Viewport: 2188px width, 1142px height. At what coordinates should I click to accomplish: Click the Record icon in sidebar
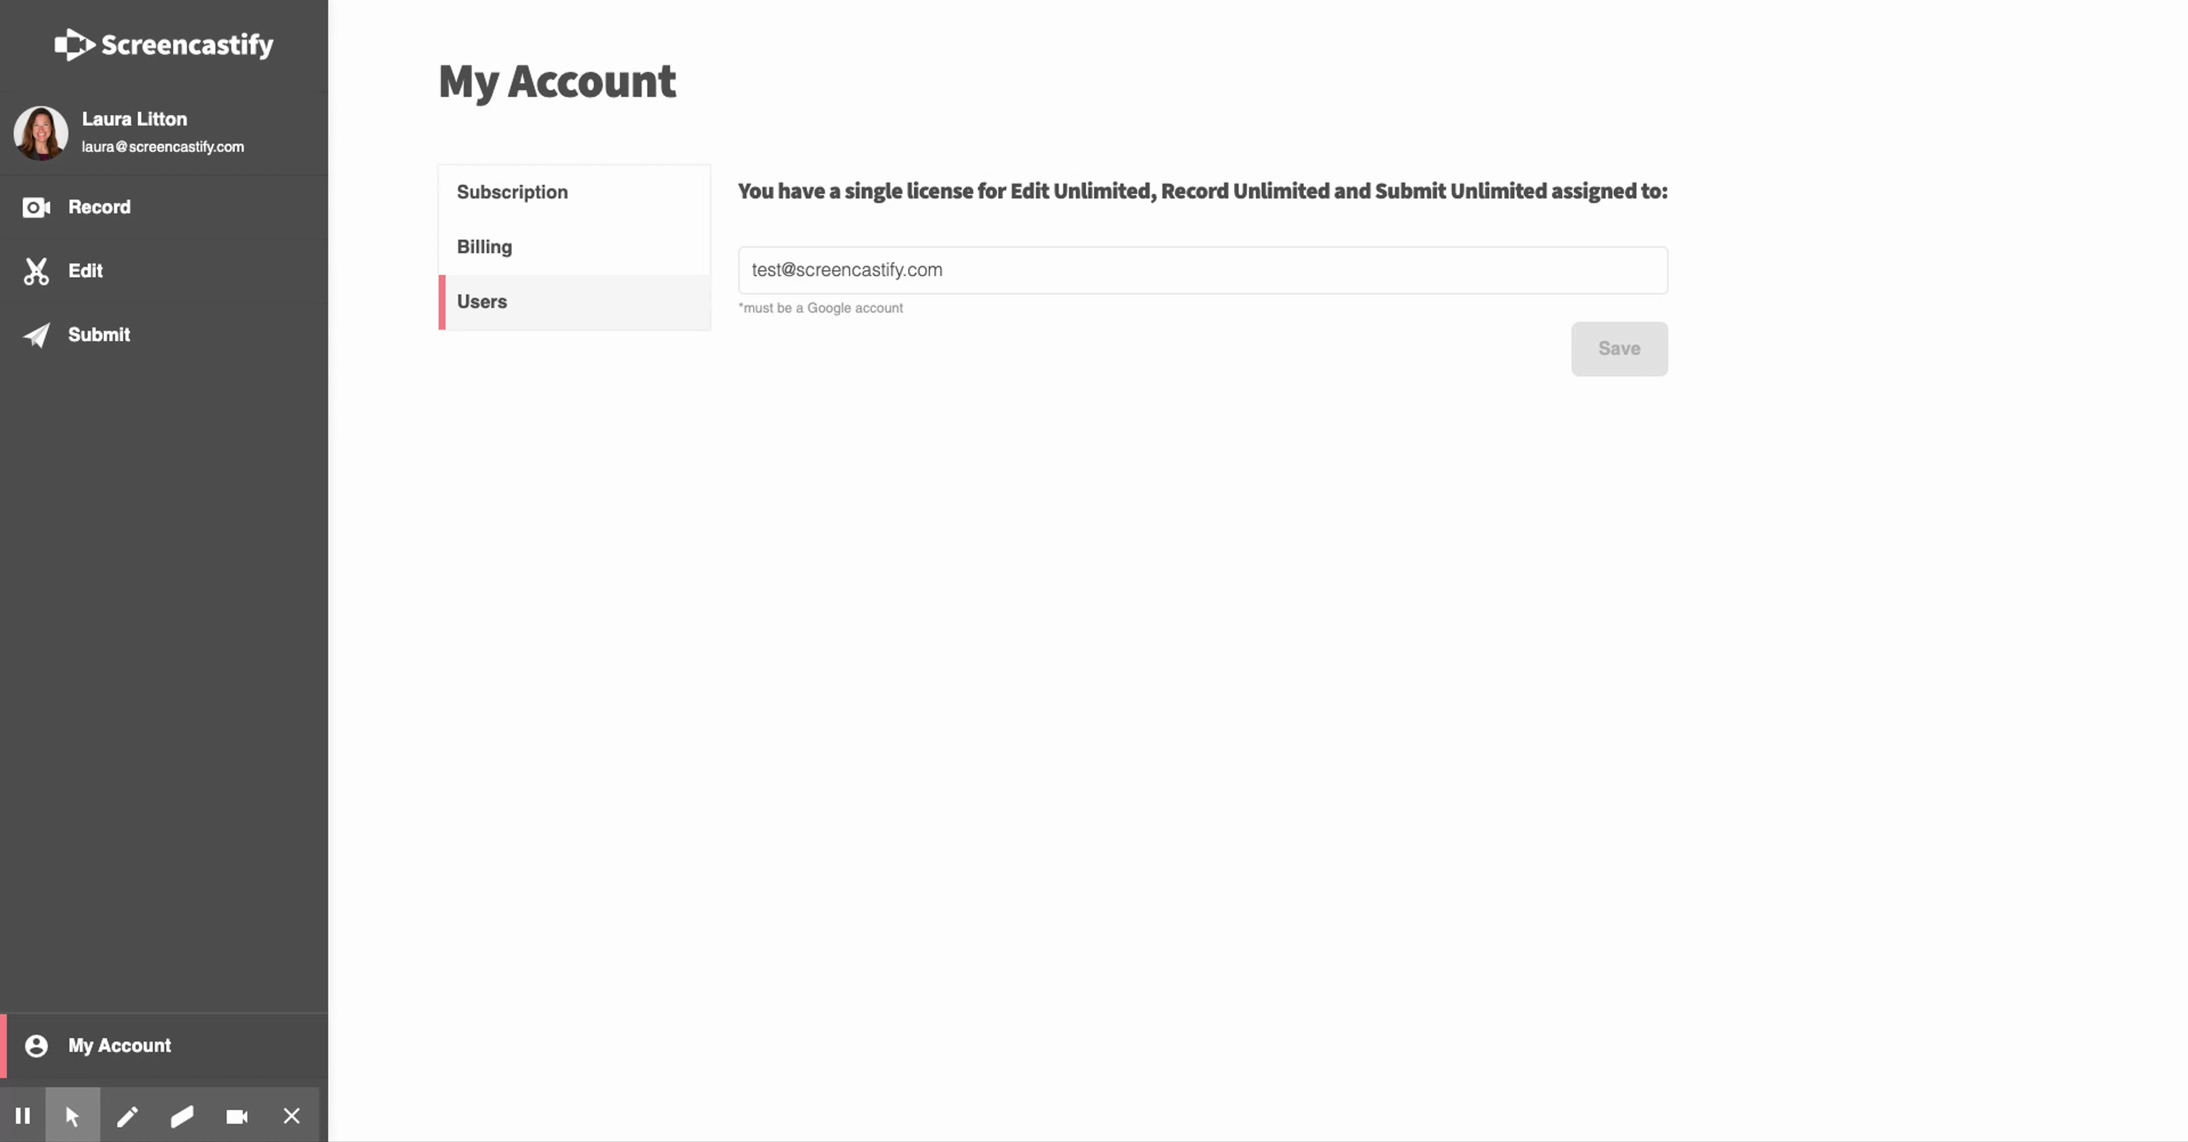[x=38, y=207]
